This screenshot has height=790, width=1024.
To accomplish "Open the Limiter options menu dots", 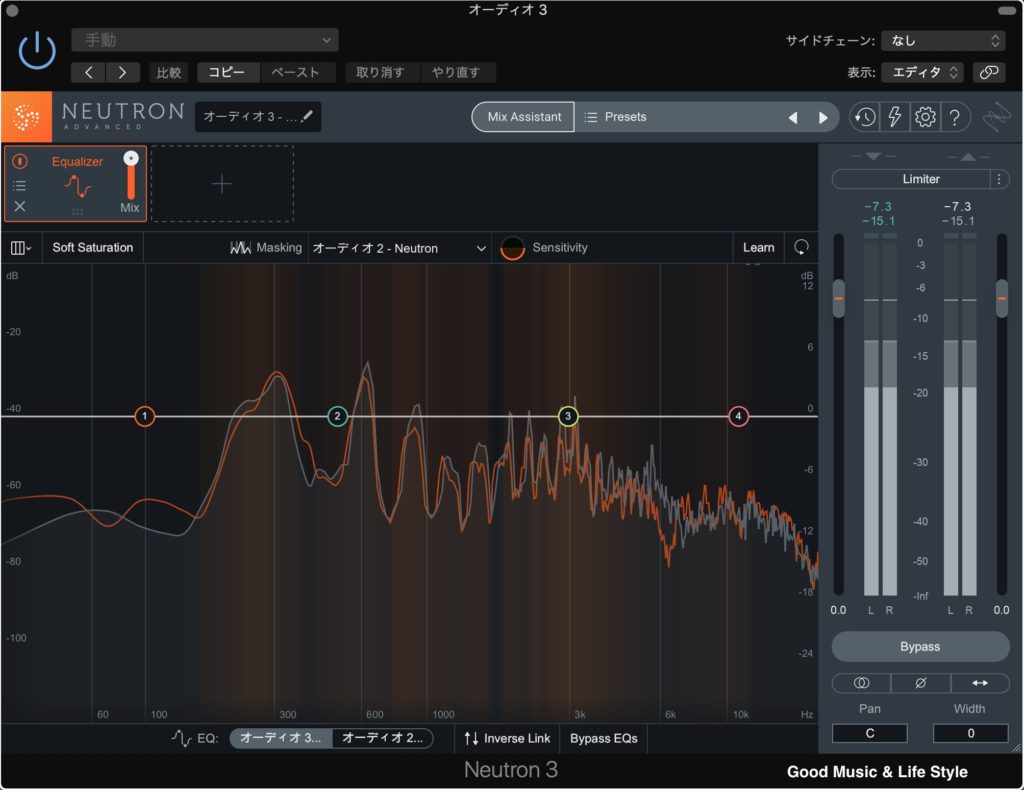I will (x=1000, y=179).
